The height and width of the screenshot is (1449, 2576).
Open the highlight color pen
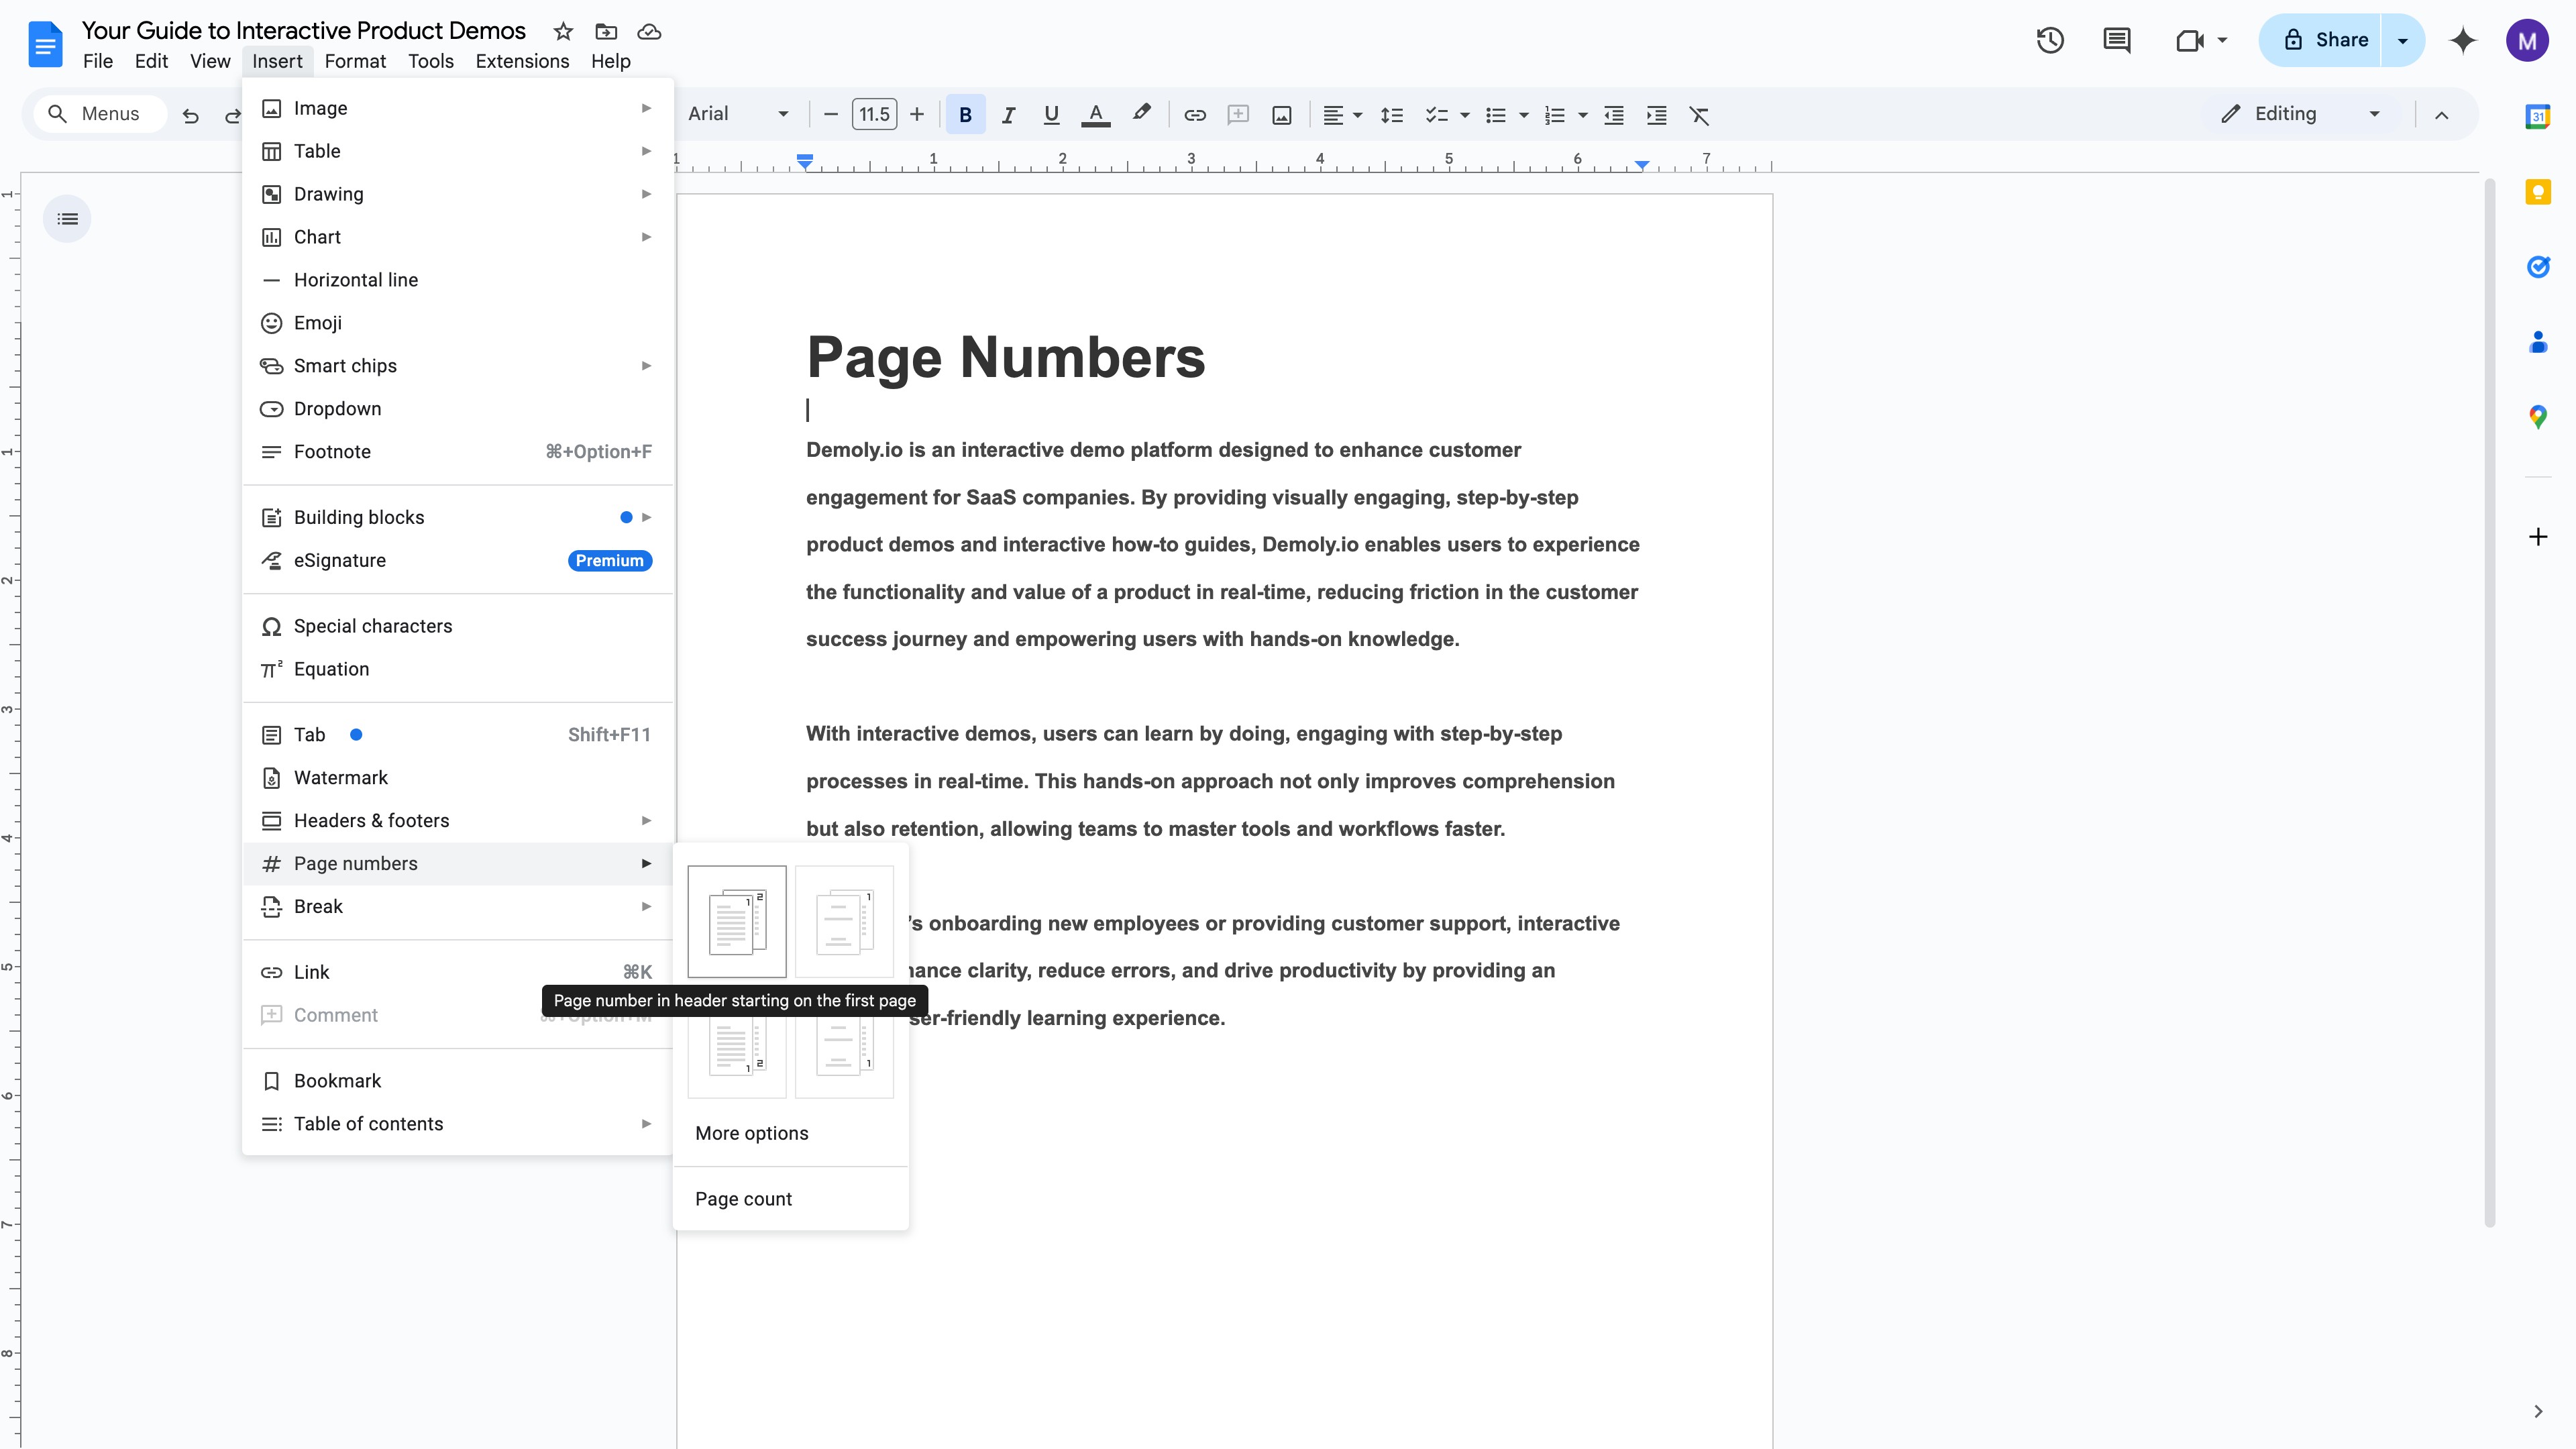tap(1141, 113)
